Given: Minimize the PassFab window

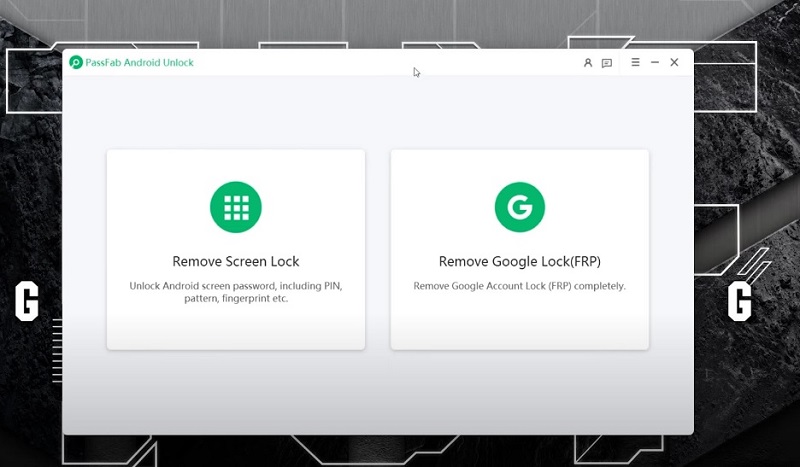Looking at the screenshot, I should point(655,62).
